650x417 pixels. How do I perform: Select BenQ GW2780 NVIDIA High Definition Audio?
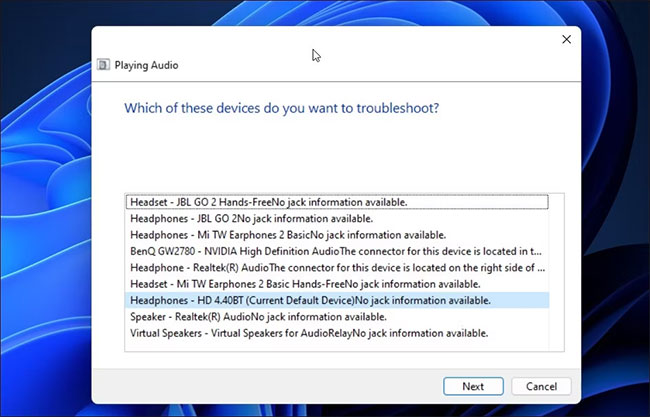click(x=335, y=251)
